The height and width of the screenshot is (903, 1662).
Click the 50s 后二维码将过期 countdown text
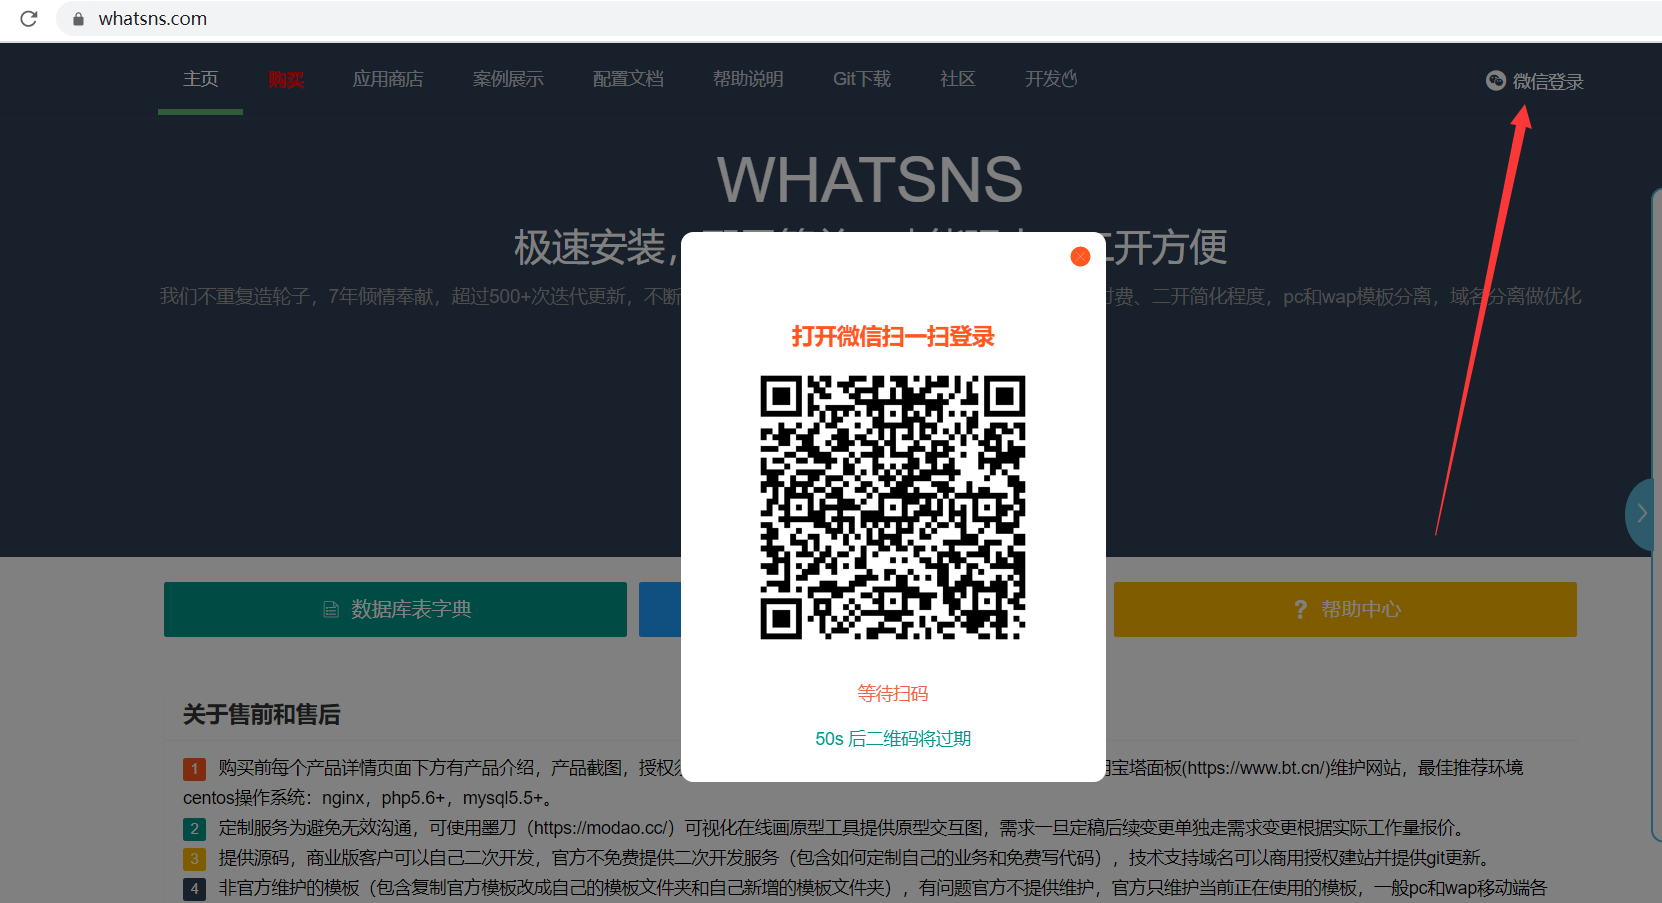[893, 739]
